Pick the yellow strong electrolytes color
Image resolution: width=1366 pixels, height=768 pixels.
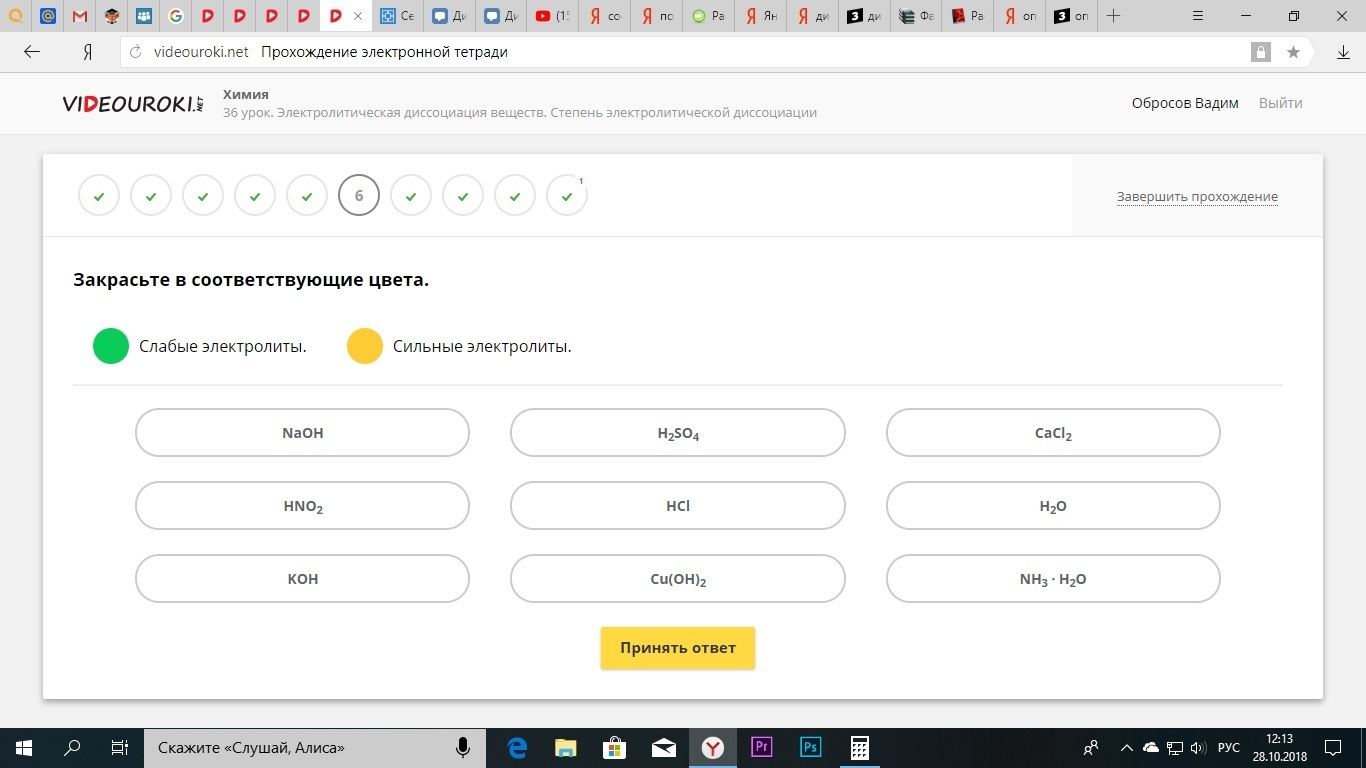(365, 346)
